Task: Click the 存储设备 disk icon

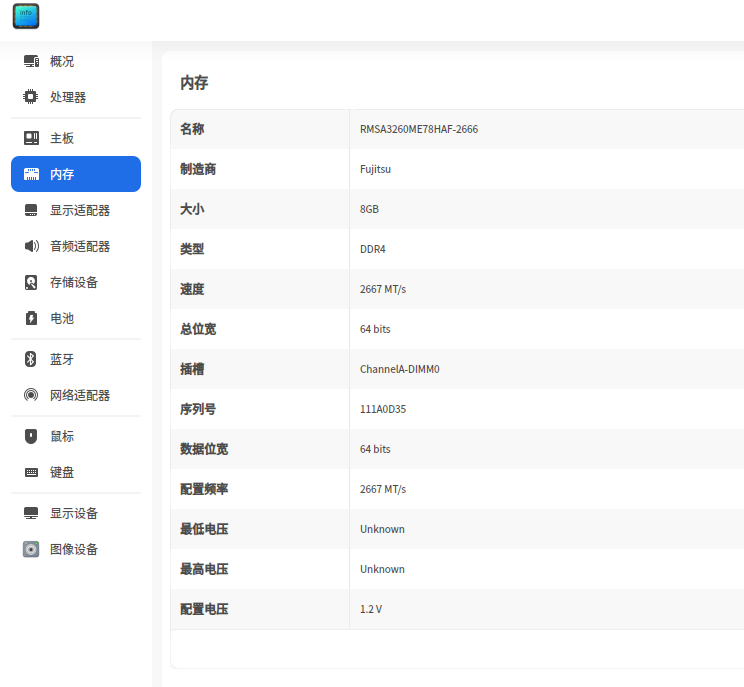Action: coord(31,282)
